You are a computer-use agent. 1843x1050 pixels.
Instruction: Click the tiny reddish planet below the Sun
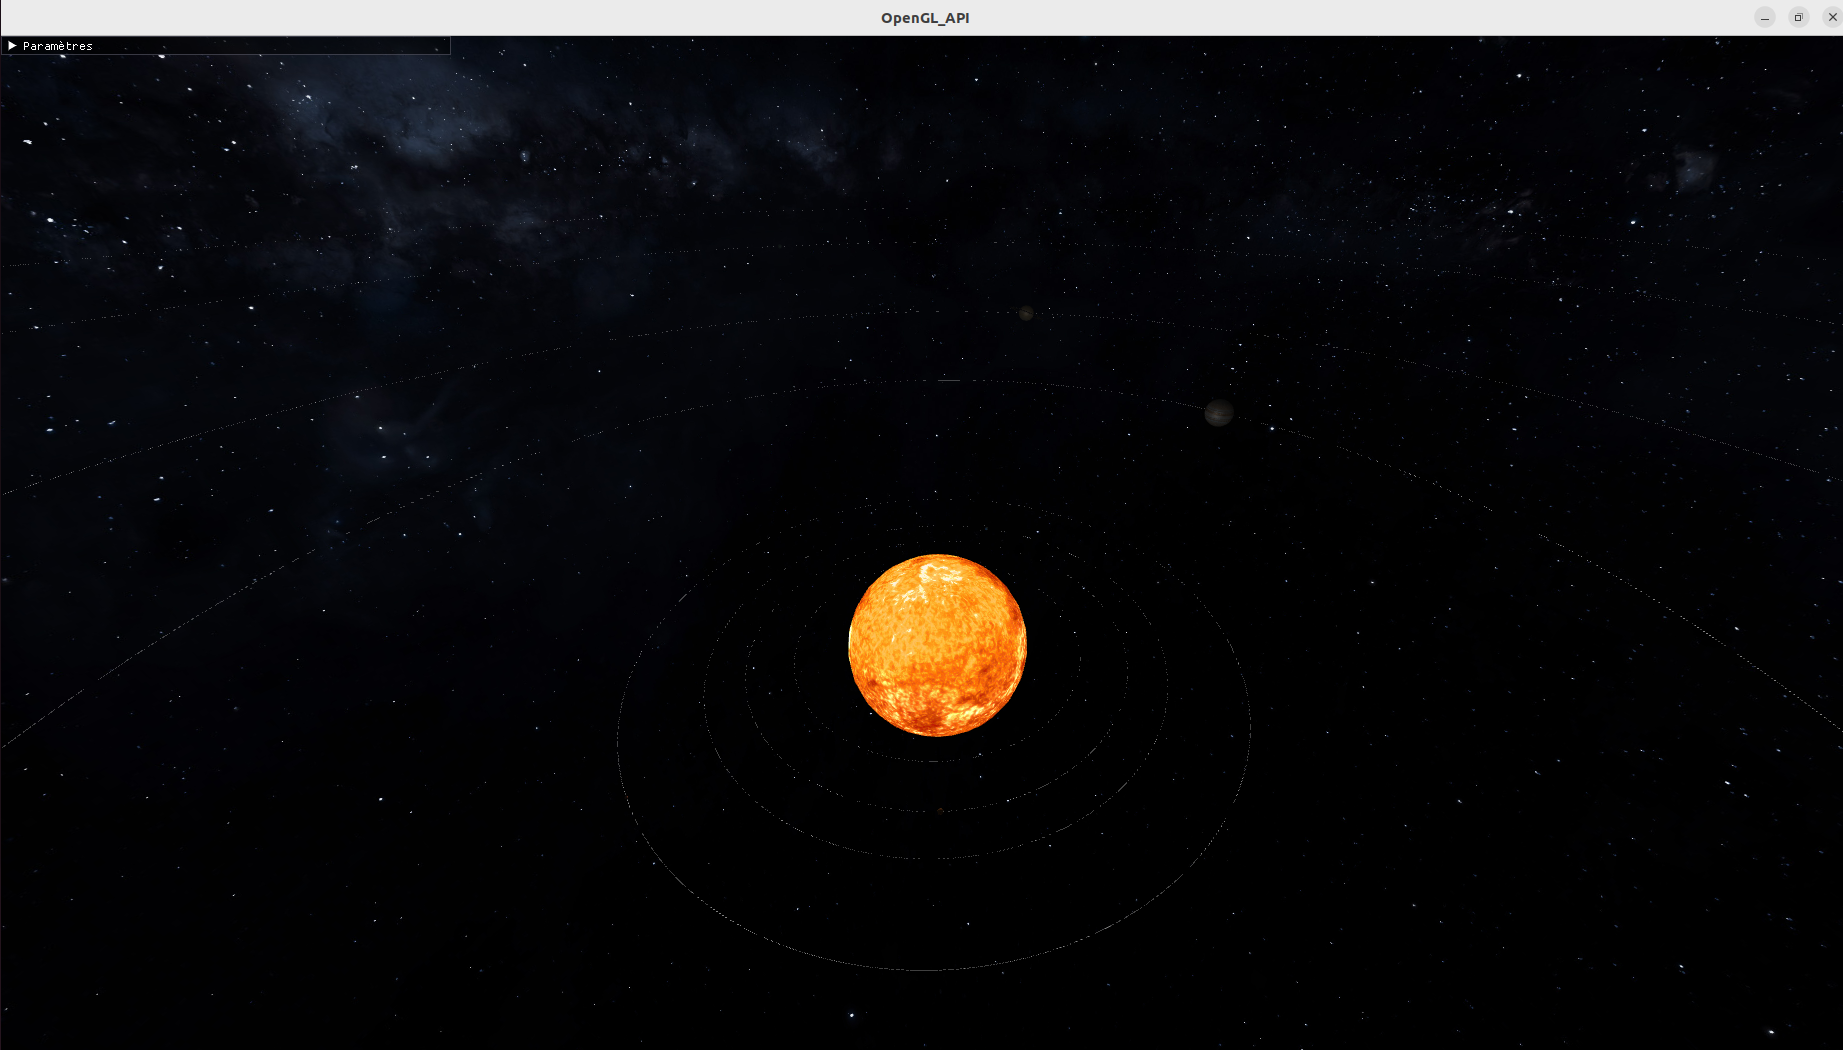tap(940, 810)
